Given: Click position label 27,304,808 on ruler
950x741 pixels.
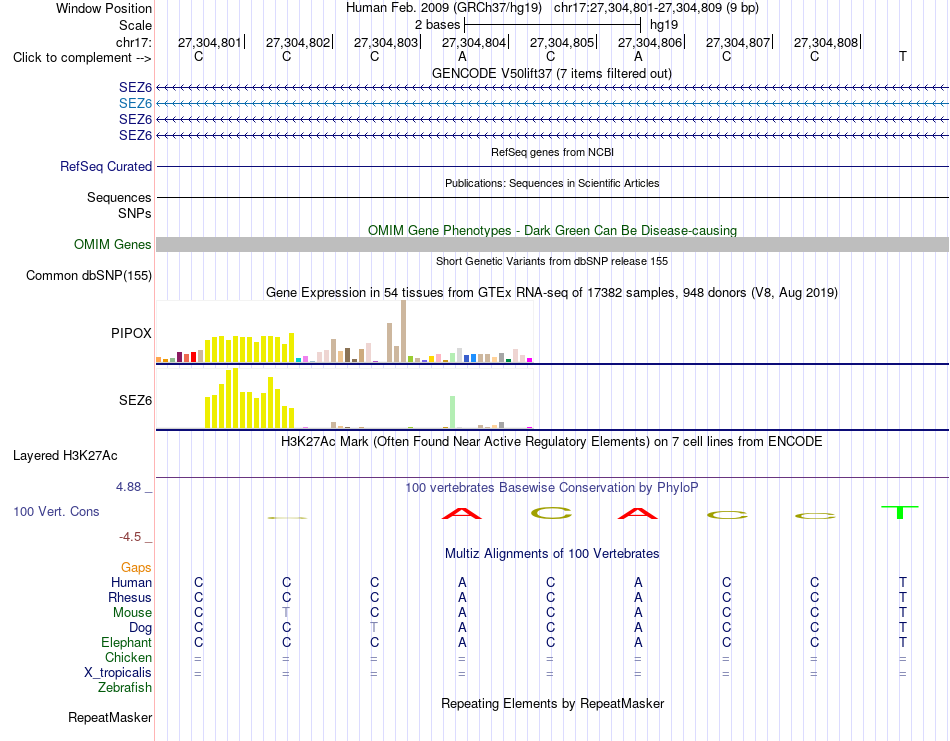Looking at the screenshot, I should coord(825,42).
